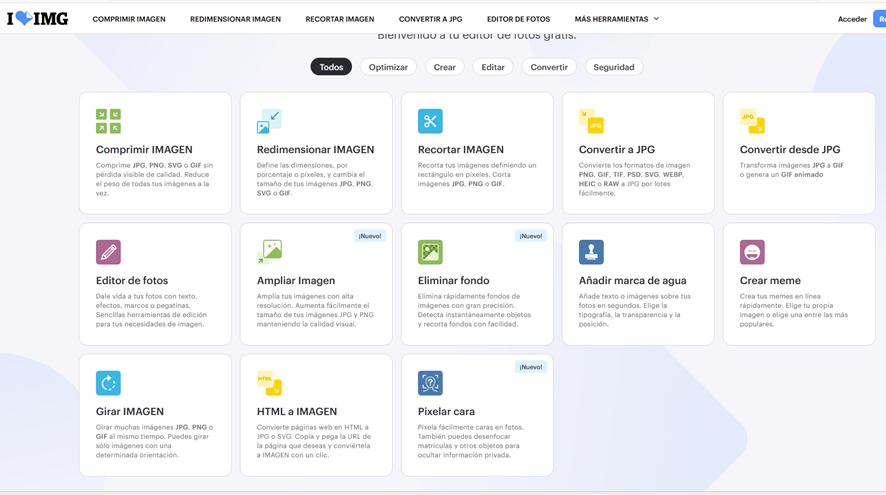Select the Todos filter tab

[x=331, y=67]
